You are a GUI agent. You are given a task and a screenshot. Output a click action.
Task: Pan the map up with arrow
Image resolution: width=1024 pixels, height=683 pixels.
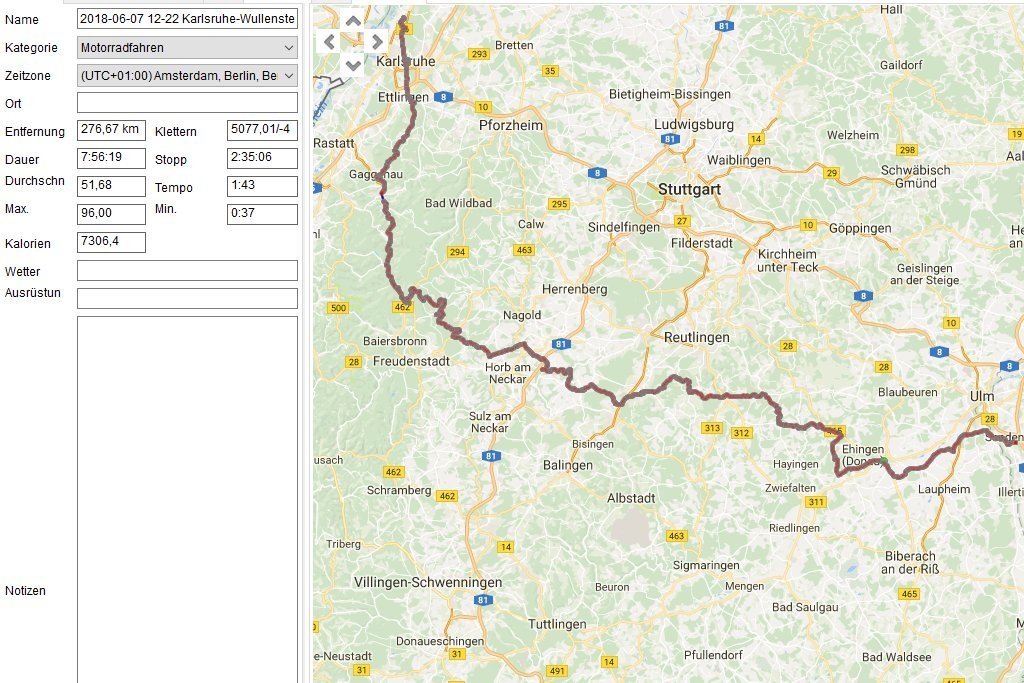click(353, 20)
